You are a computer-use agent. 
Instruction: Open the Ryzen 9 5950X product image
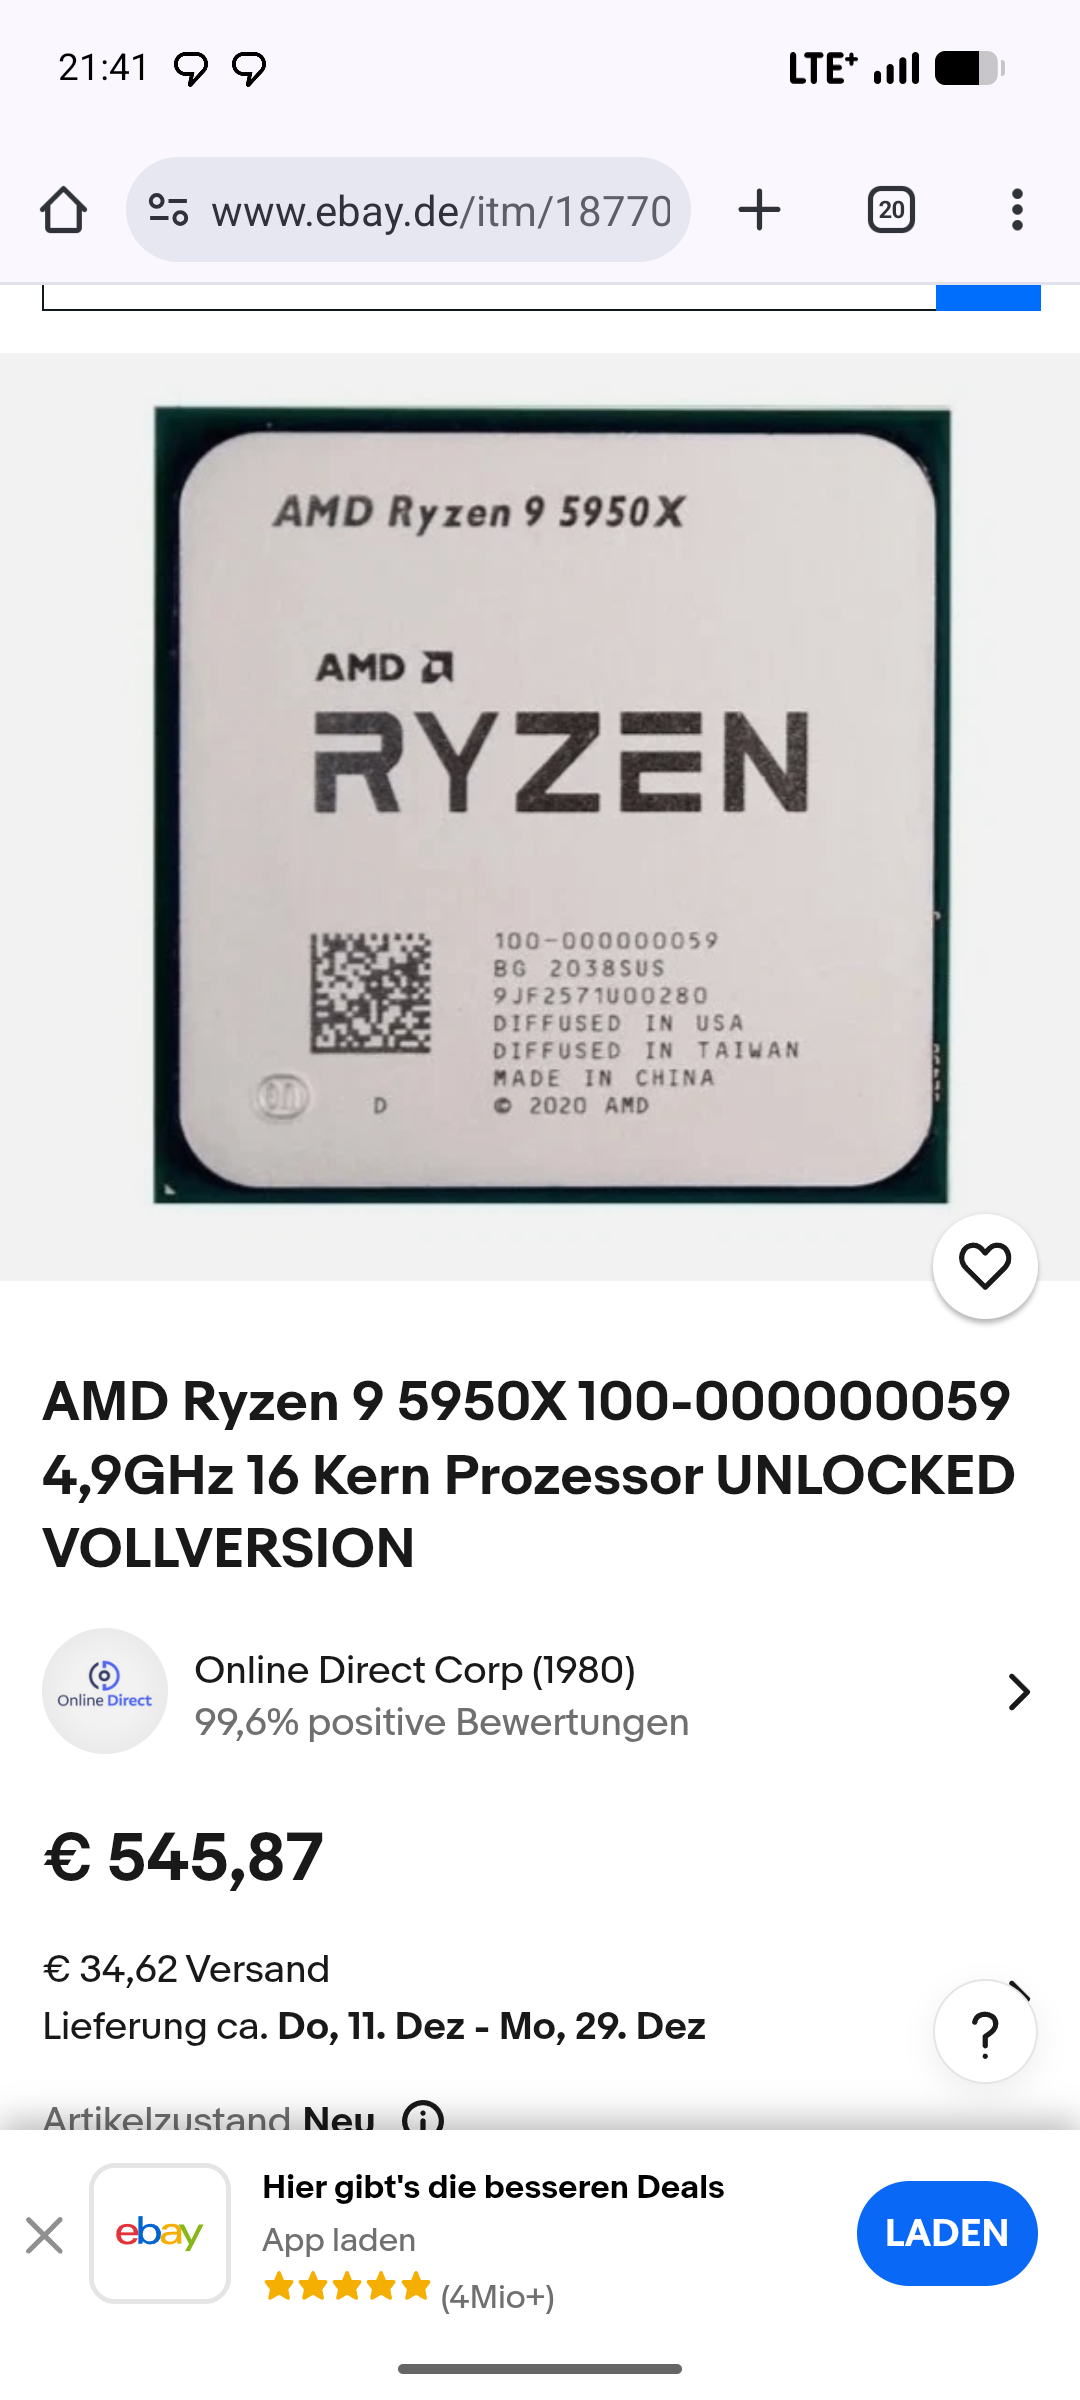pos(551,805)
